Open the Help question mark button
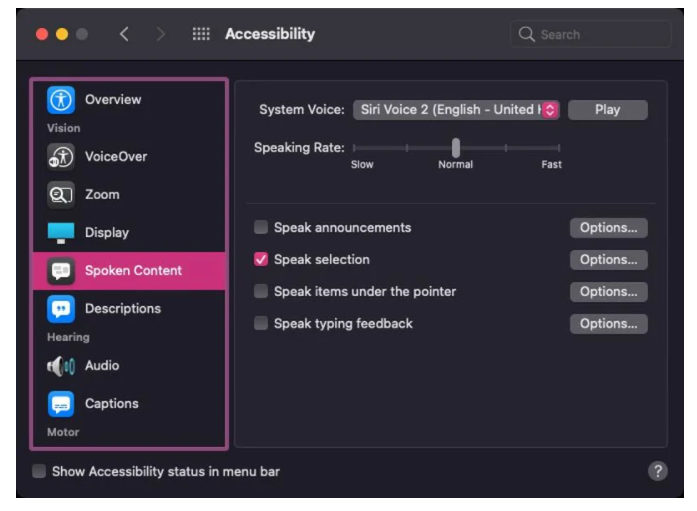 coord(657,471)
